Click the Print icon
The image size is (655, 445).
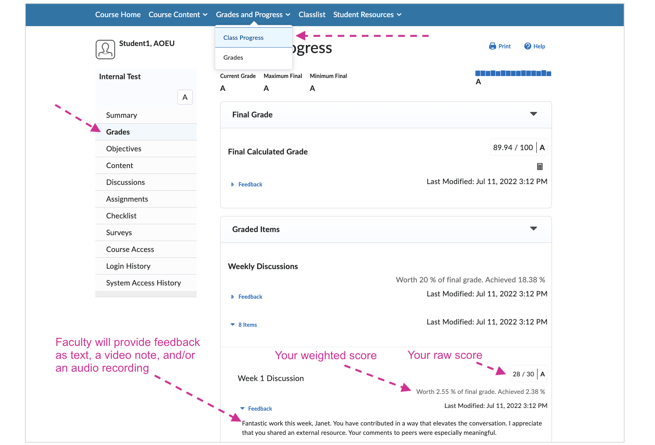point(493,46)
